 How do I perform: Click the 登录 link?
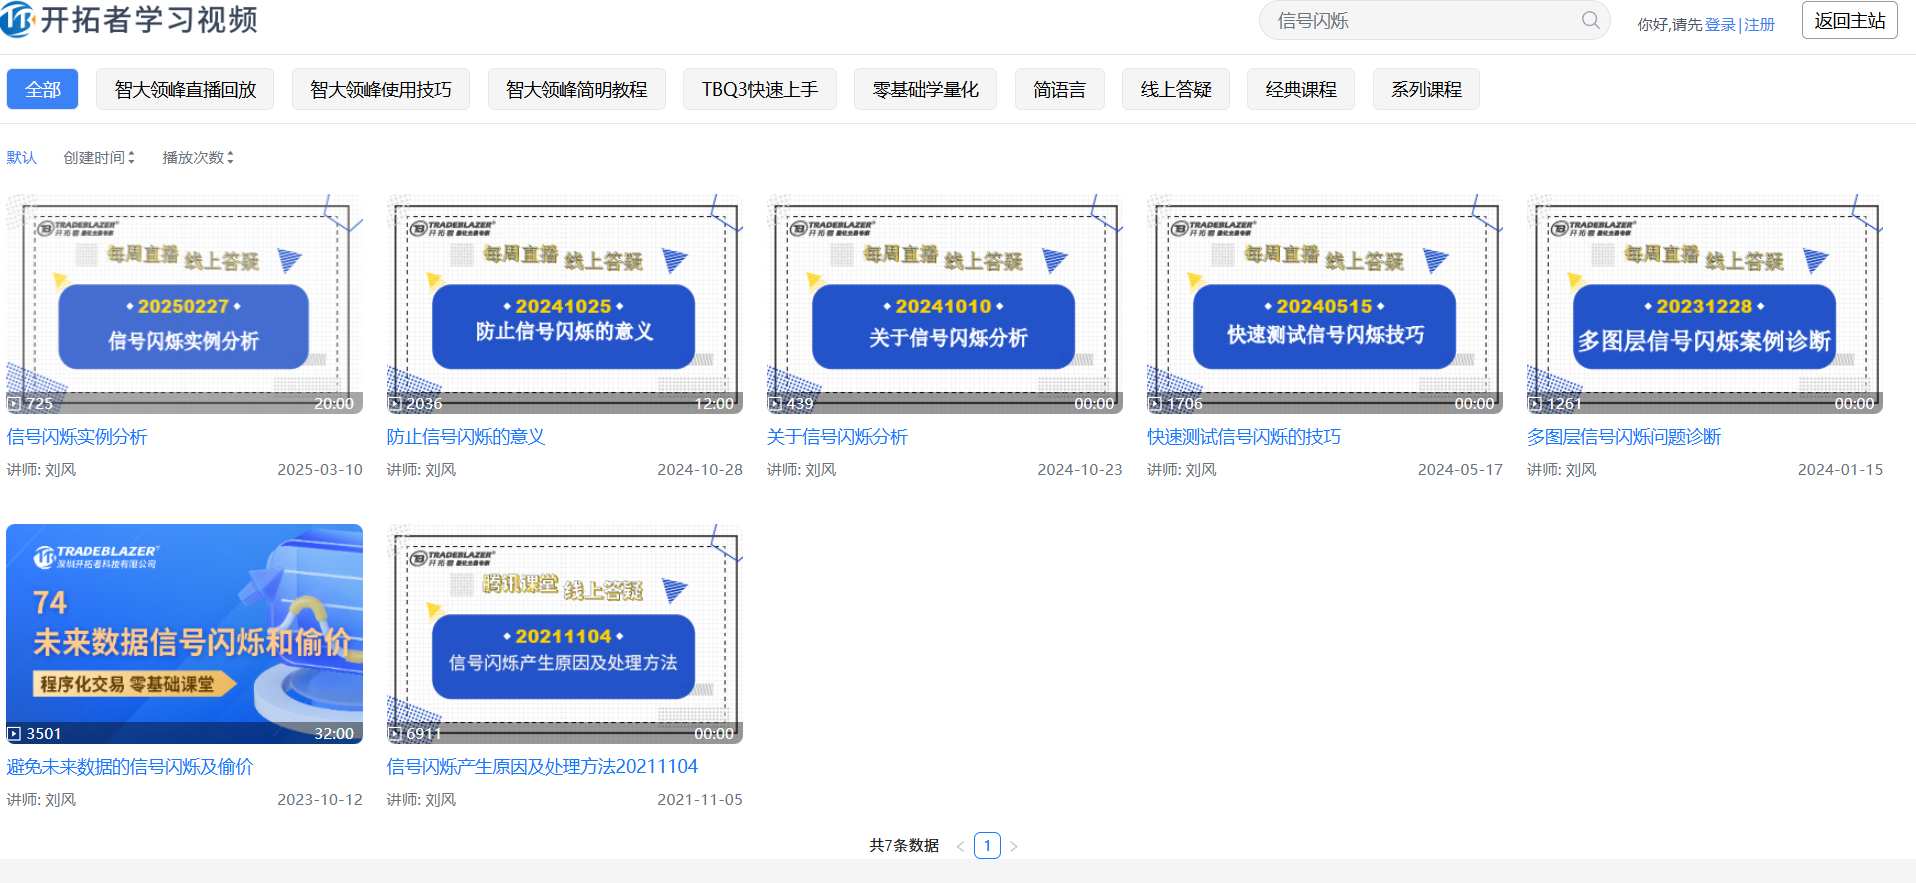(1719, 24)
